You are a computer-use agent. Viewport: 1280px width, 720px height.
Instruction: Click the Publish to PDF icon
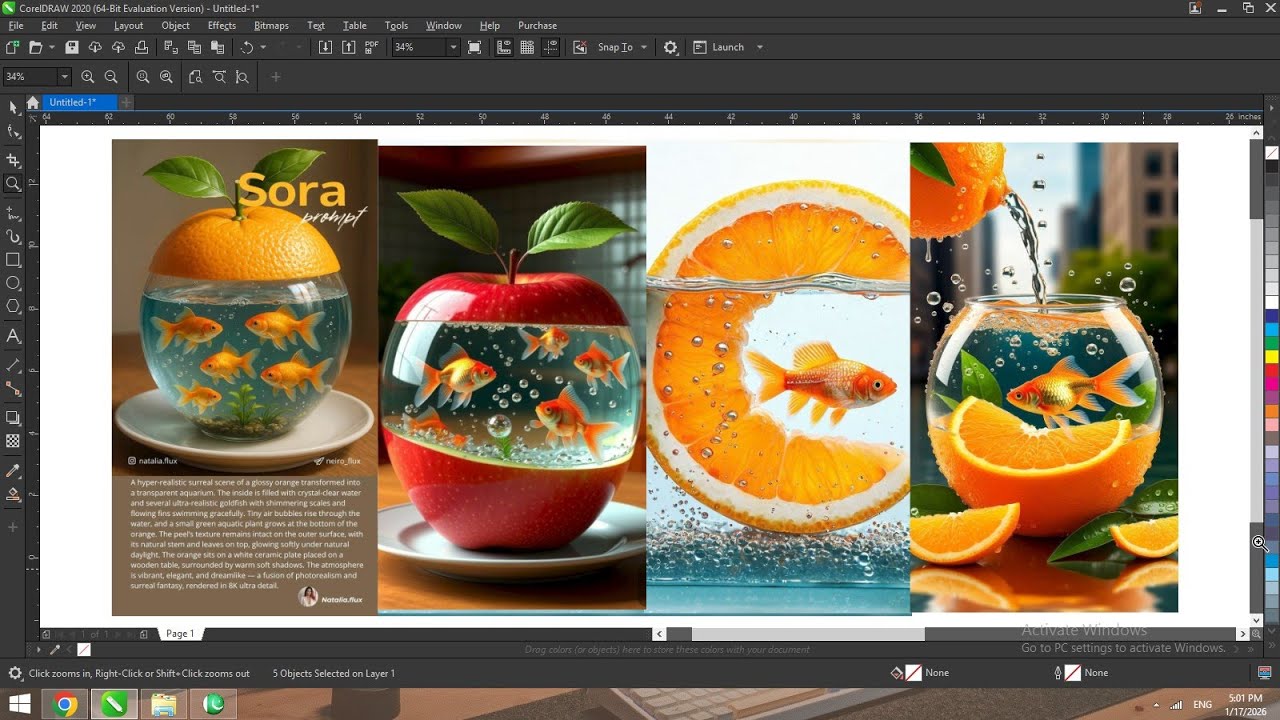point(372,47)
